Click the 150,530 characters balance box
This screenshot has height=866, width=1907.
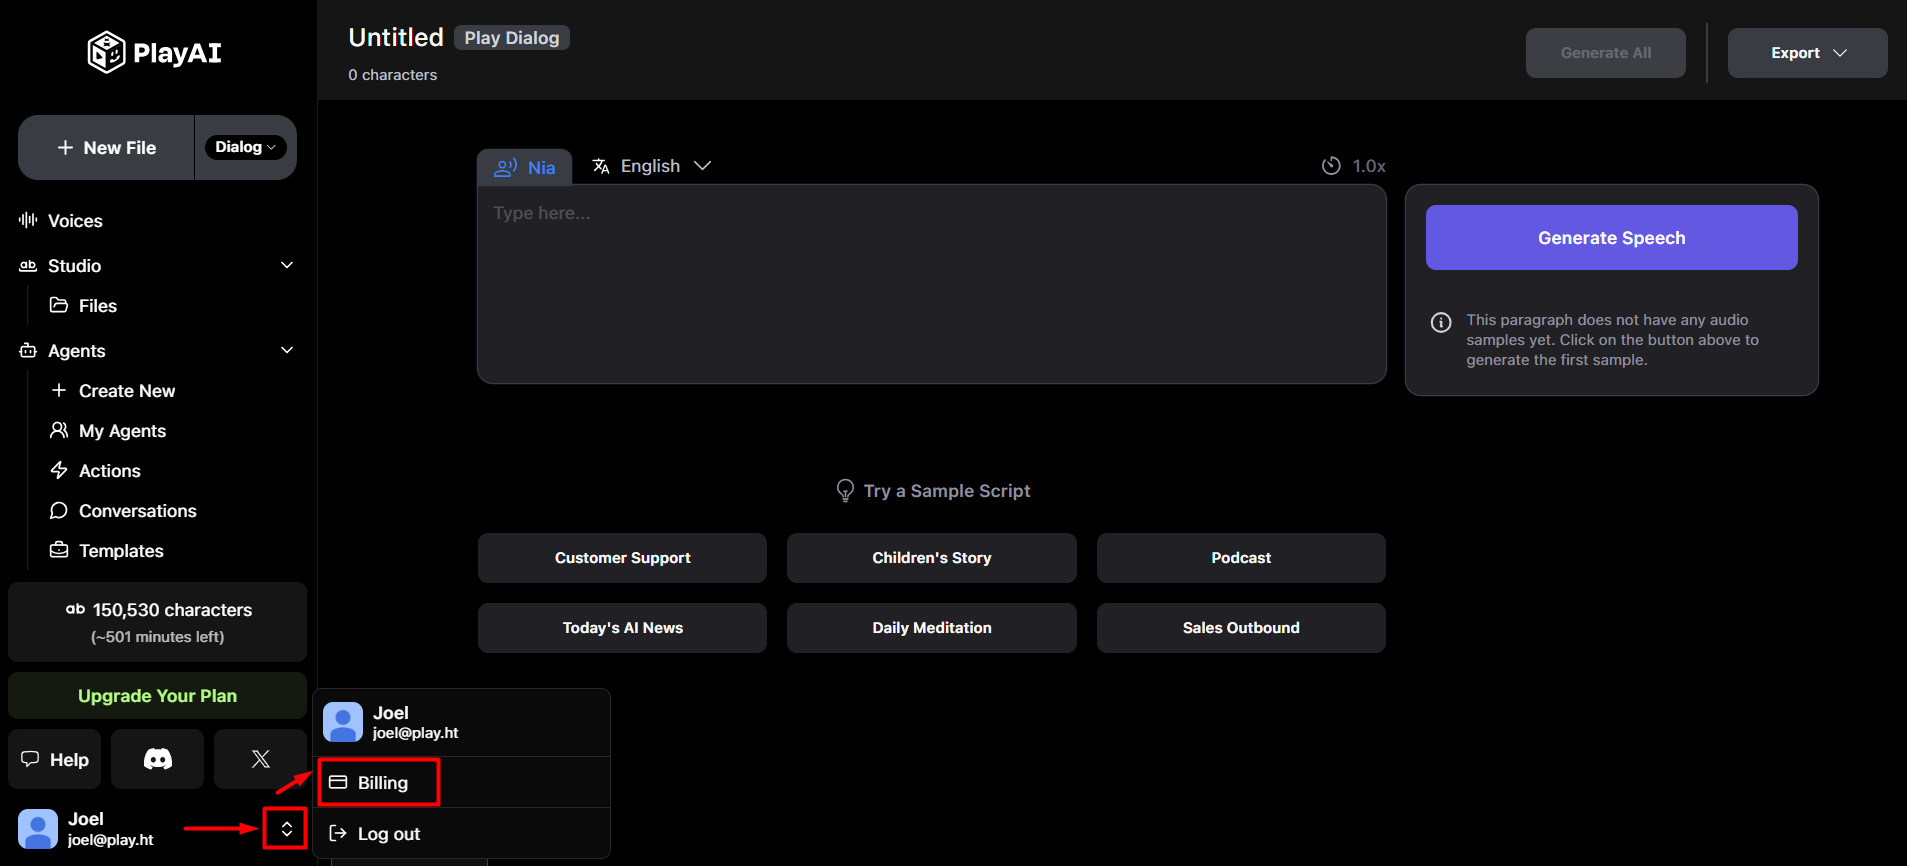coord(157,622)
